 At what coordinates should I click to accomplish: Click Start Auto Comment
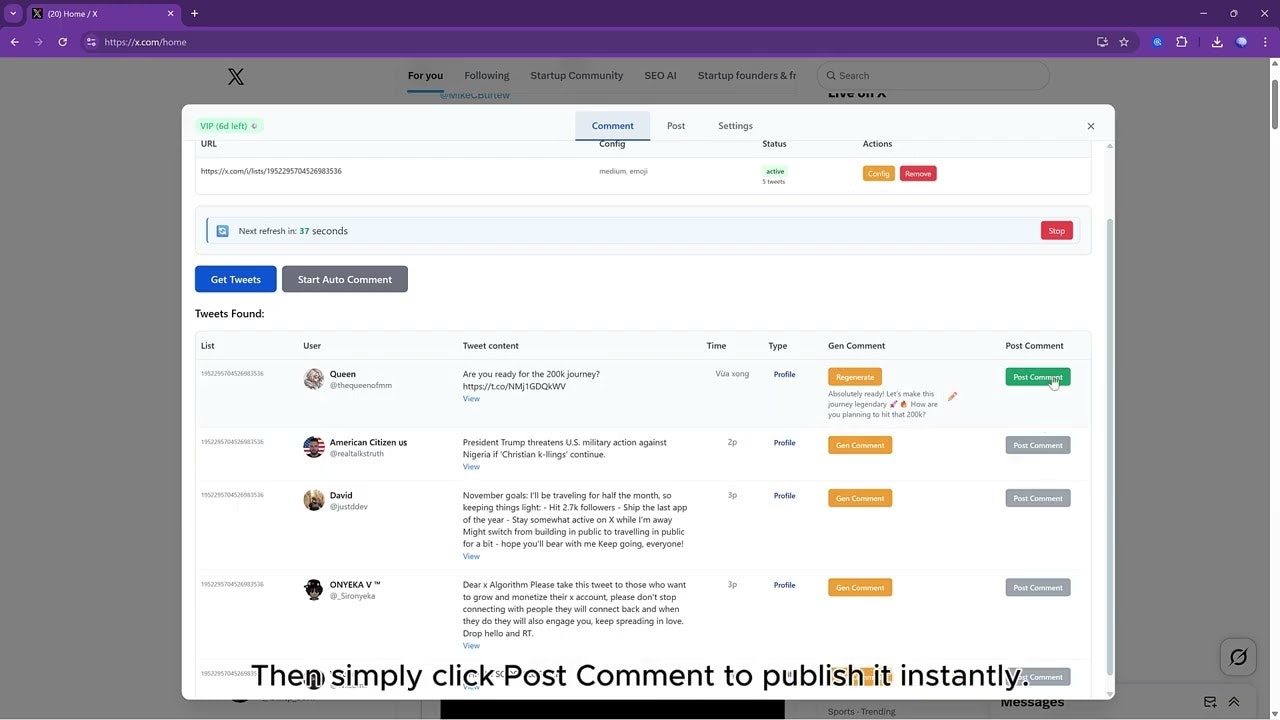(x=345, y=279)
